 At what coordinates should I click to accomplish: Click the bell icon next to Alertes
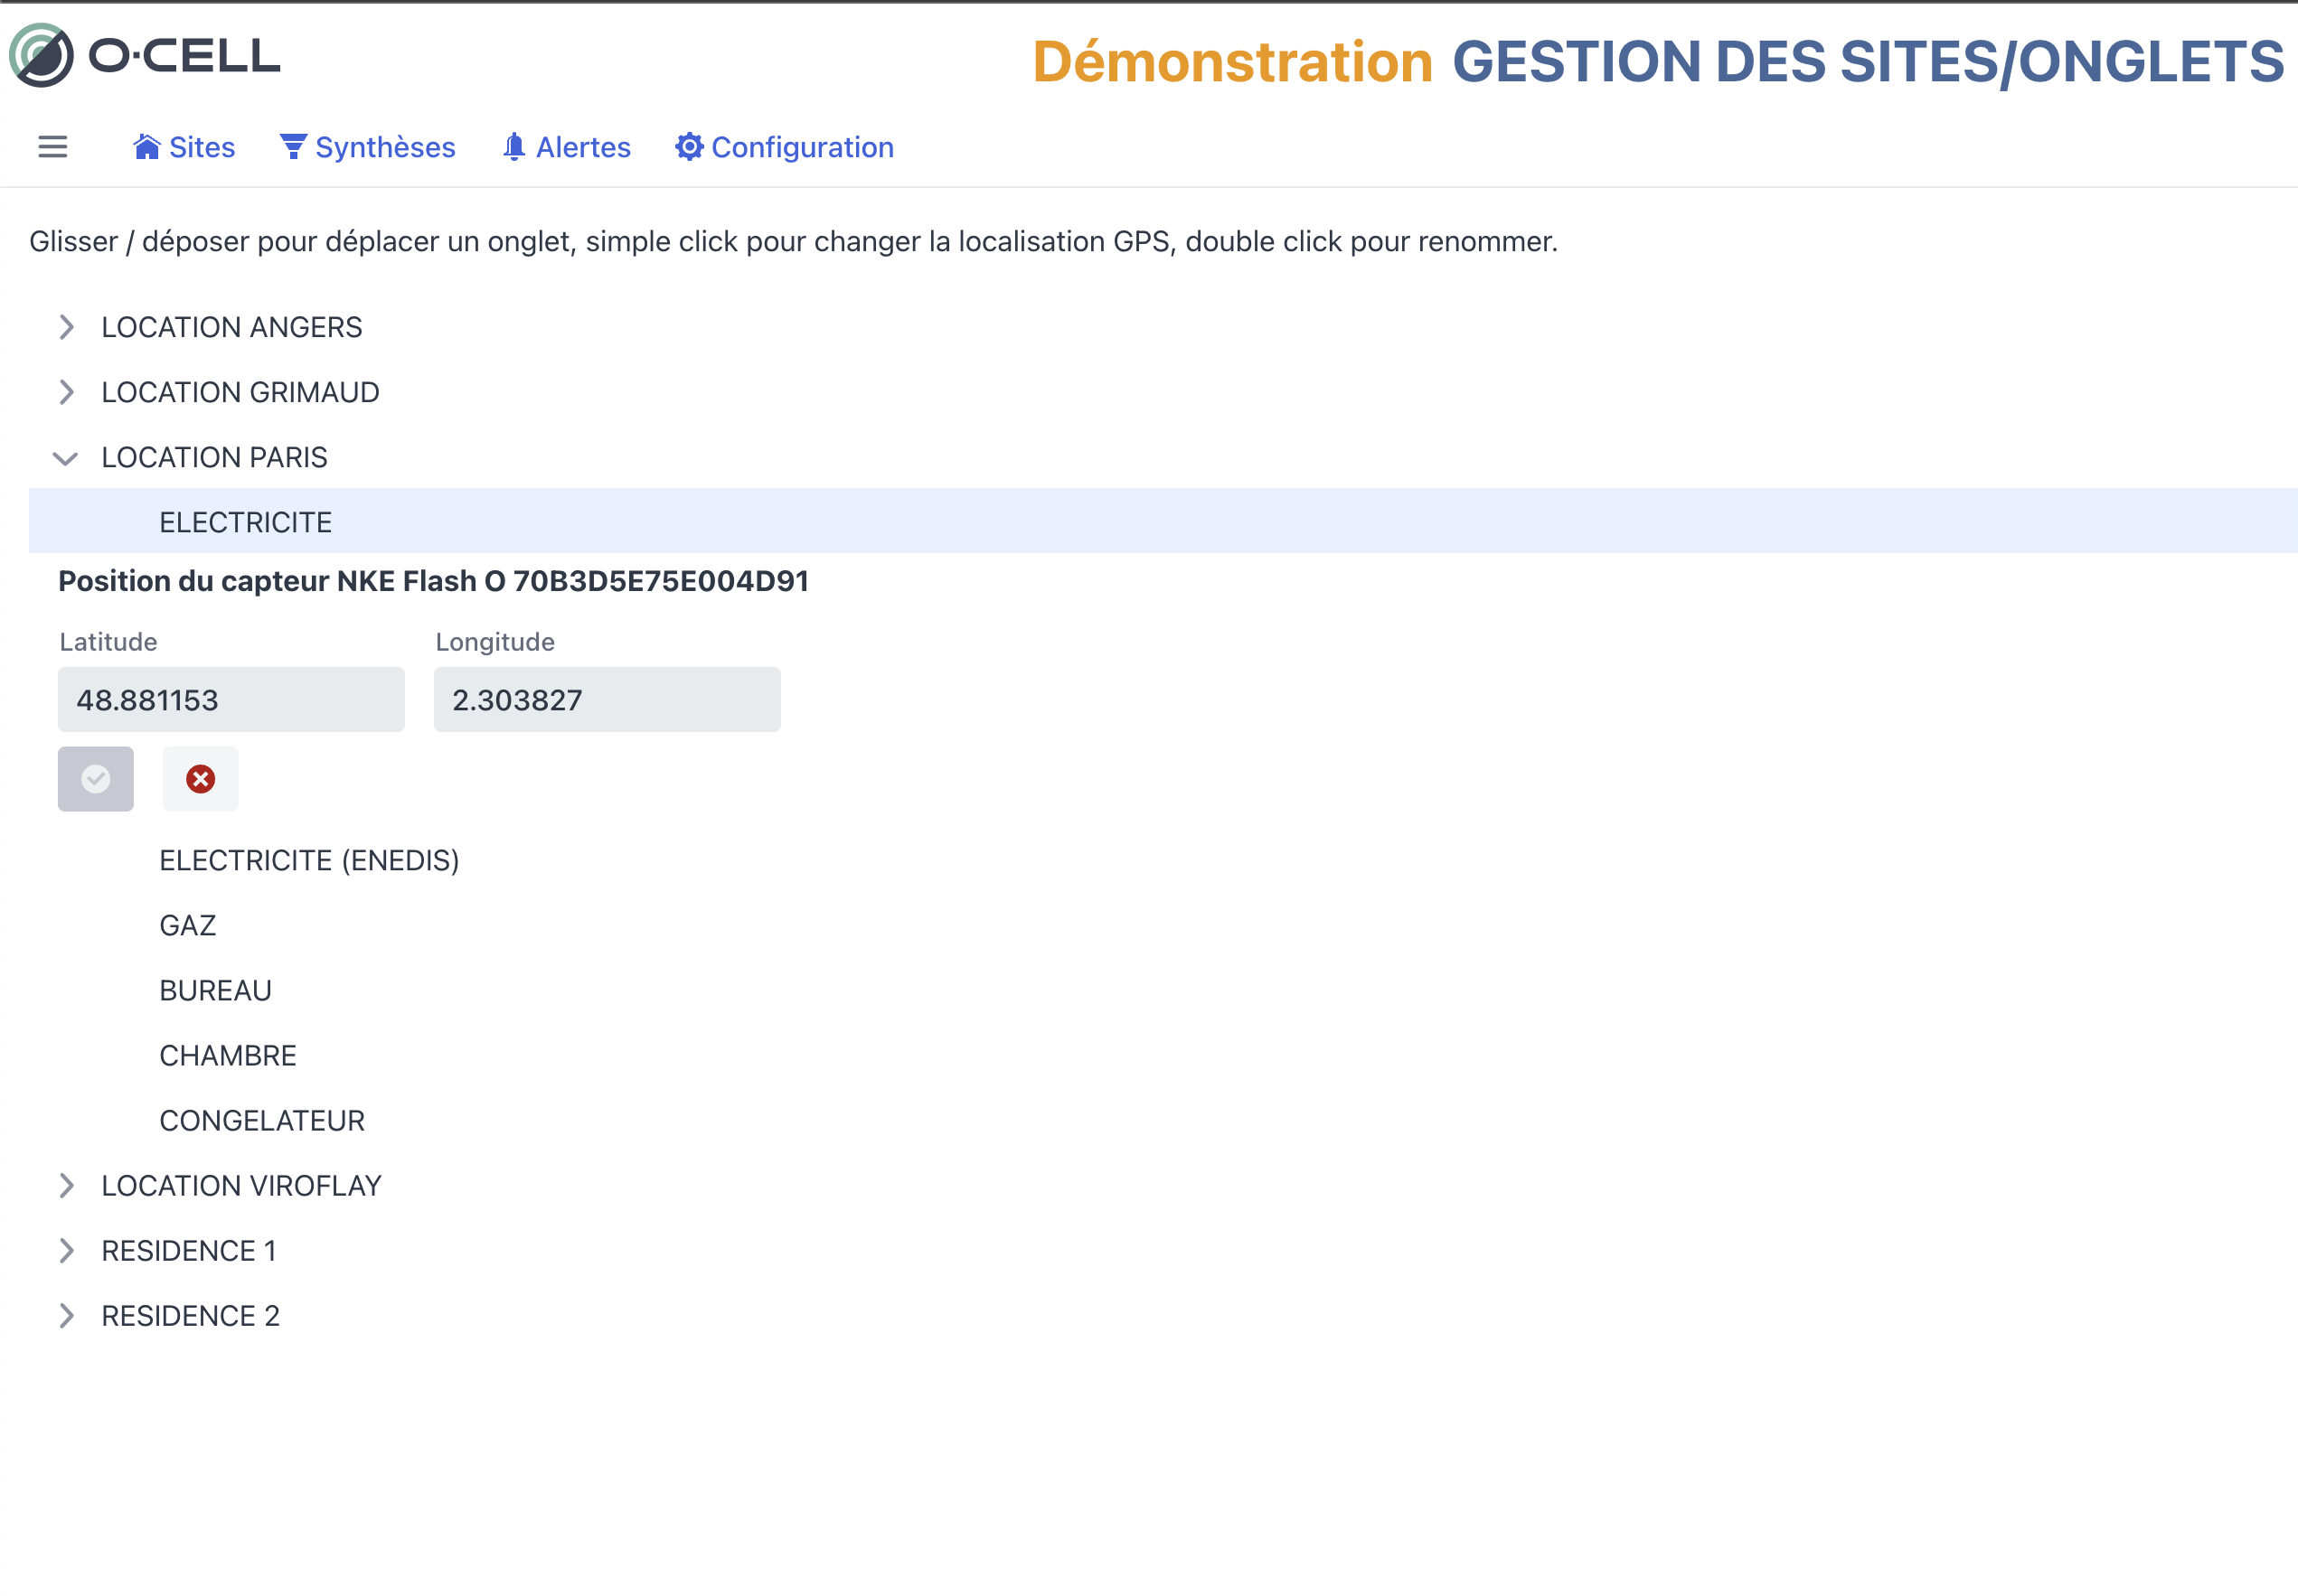(514, 147)
